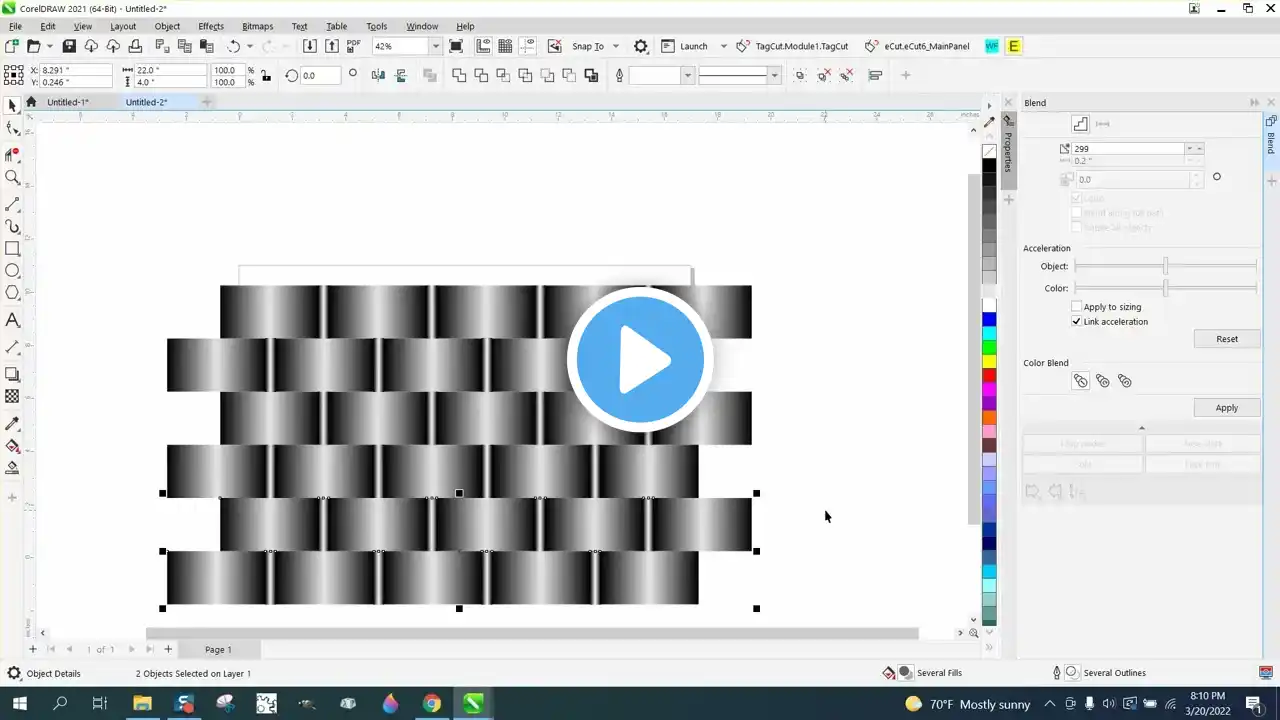Select the Transparency tool checkerboard icon
The image size is (1280, 720).
(x=12, y=396)
